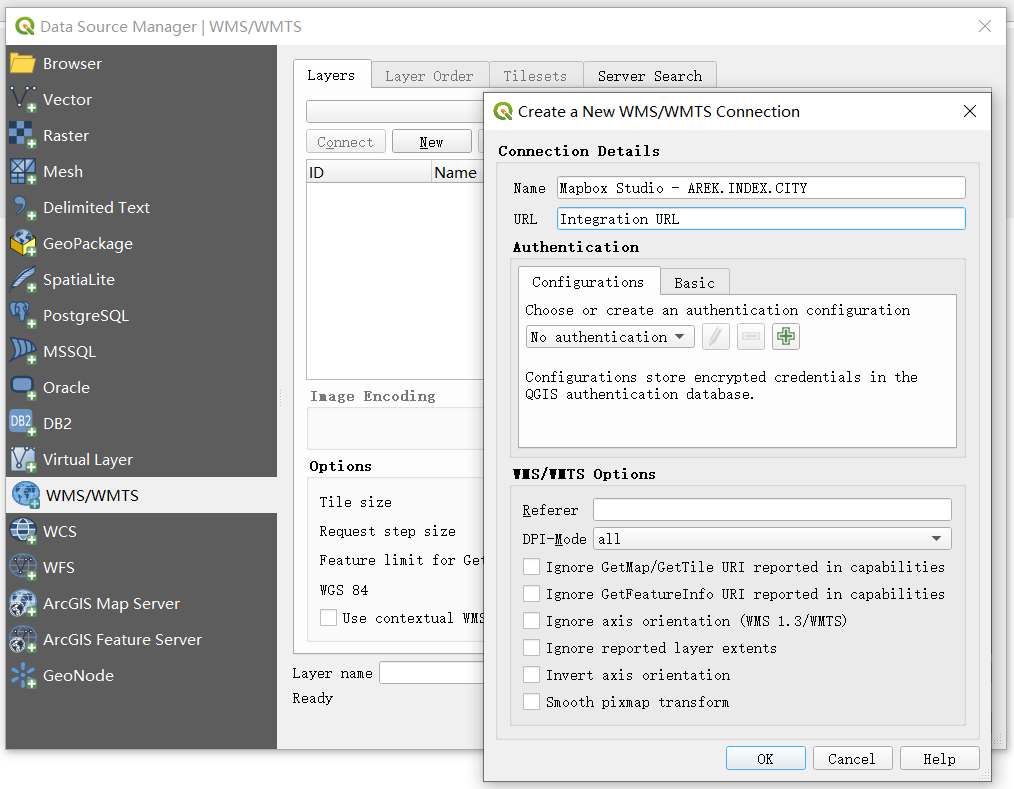Click the Layer name field

[432, 673]
